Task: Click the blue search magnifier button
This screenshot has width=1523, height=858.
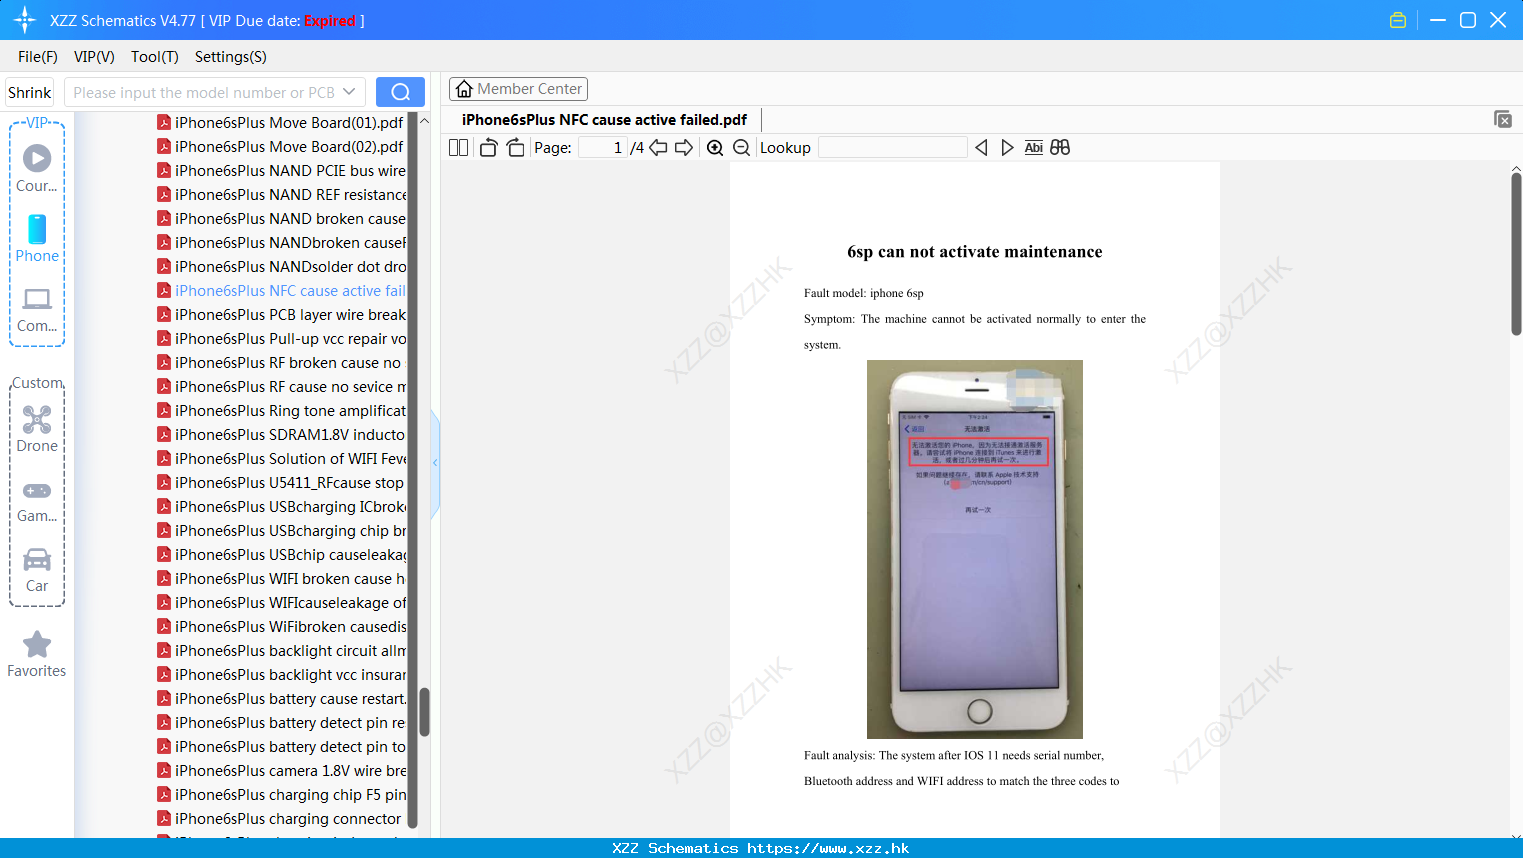Action: click(x=400, y=92)
